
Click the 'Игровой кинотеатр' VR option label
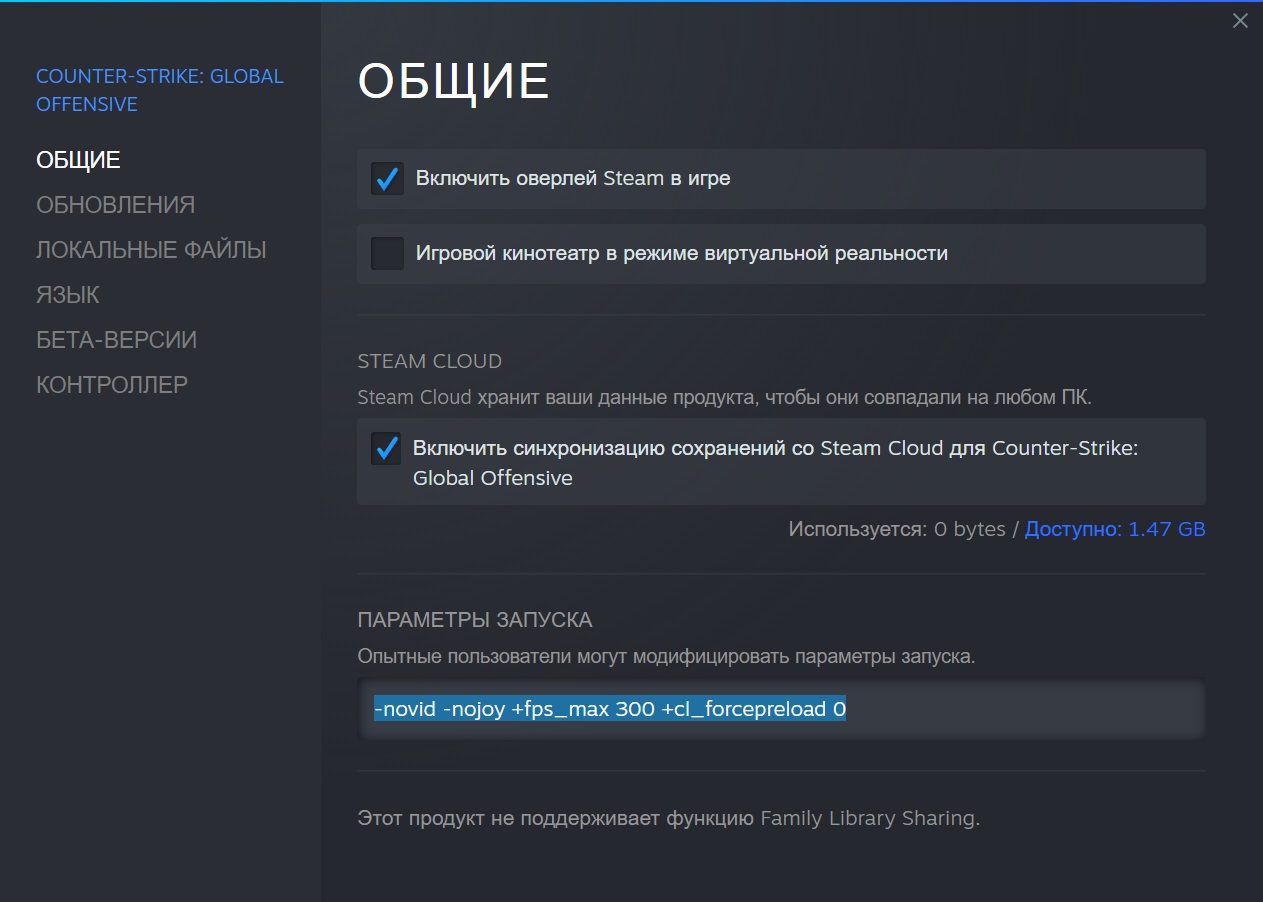click(681, 254)
